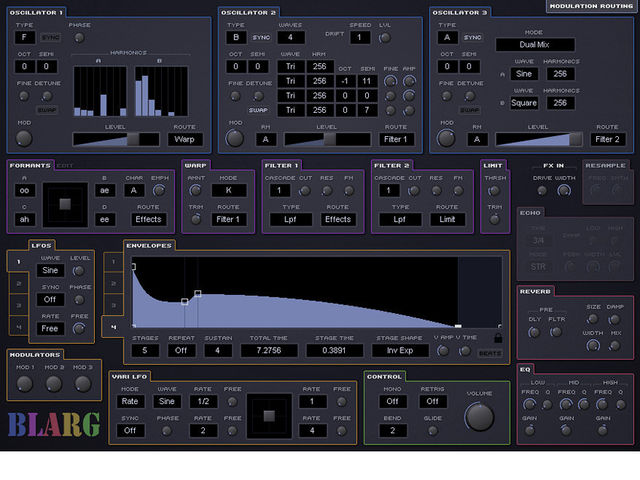Viewport: 640px width, 480px height.
Task: Click the FX In Drive knob
Action: (542, 191)
